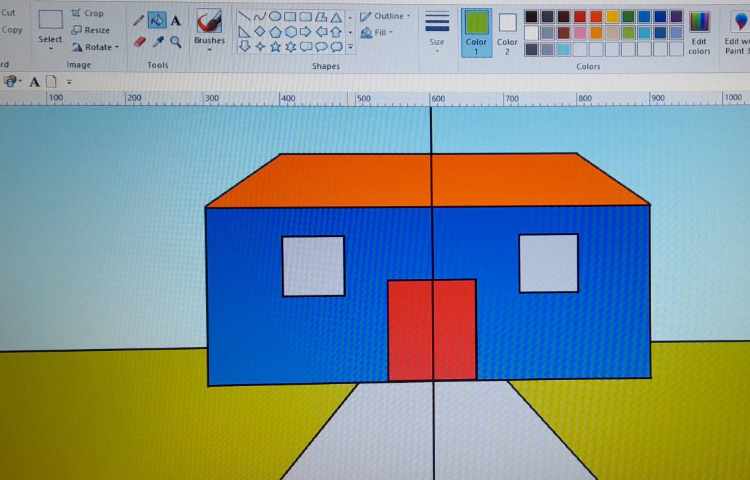This screenshot has width=750, height=480.
Task: Select the Pencil tool
Action: (139, 20)
